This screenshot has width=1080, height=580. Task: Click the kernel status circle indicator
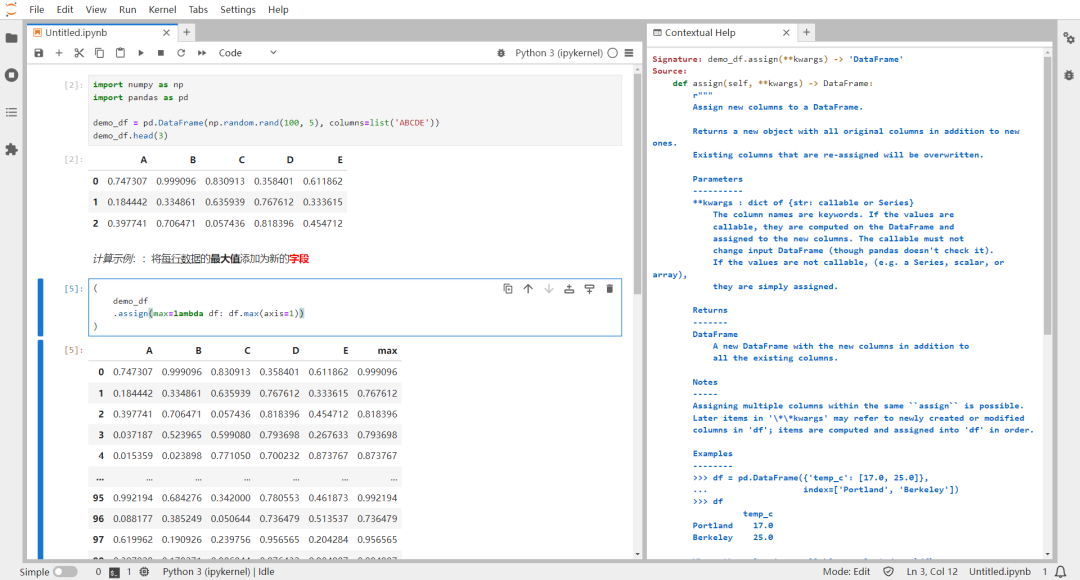pos(612,53)
